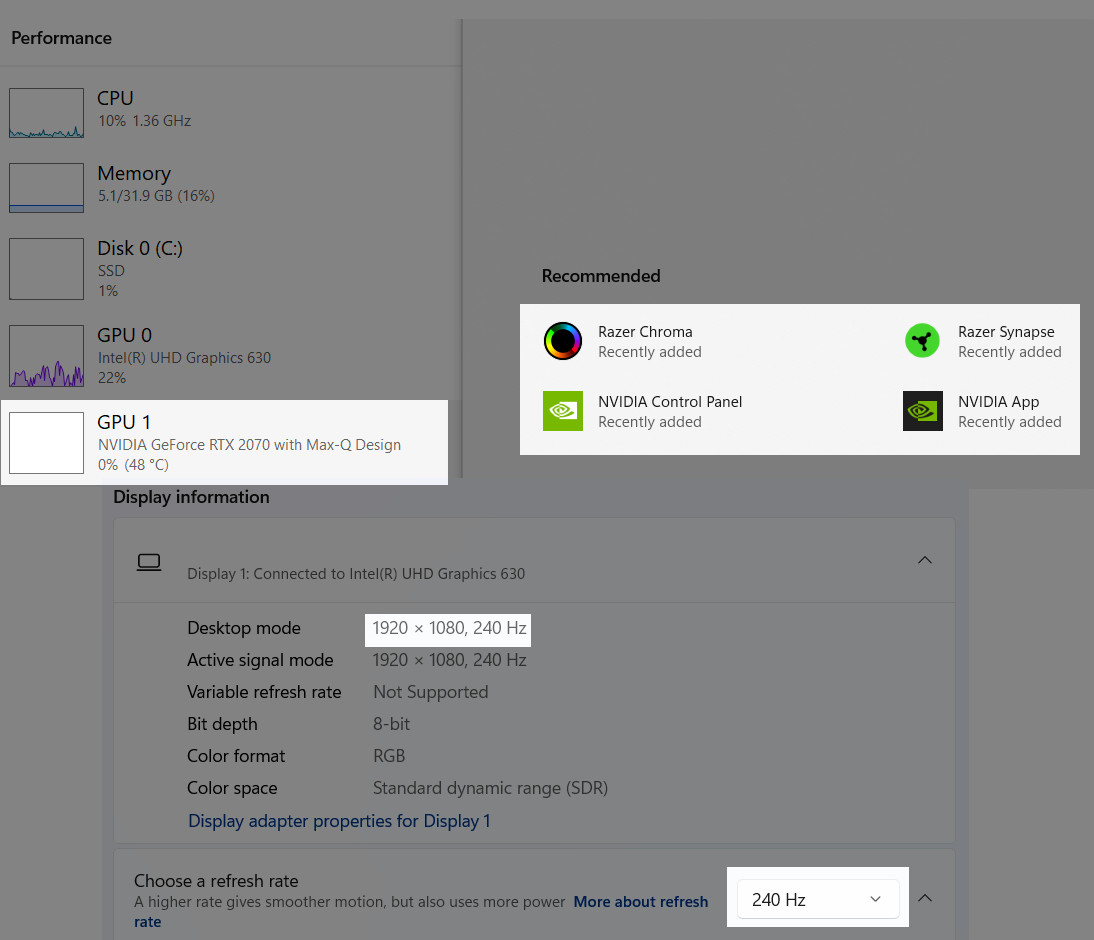Click the Standard dynamic range (SDR) value

tap(490, 788)
